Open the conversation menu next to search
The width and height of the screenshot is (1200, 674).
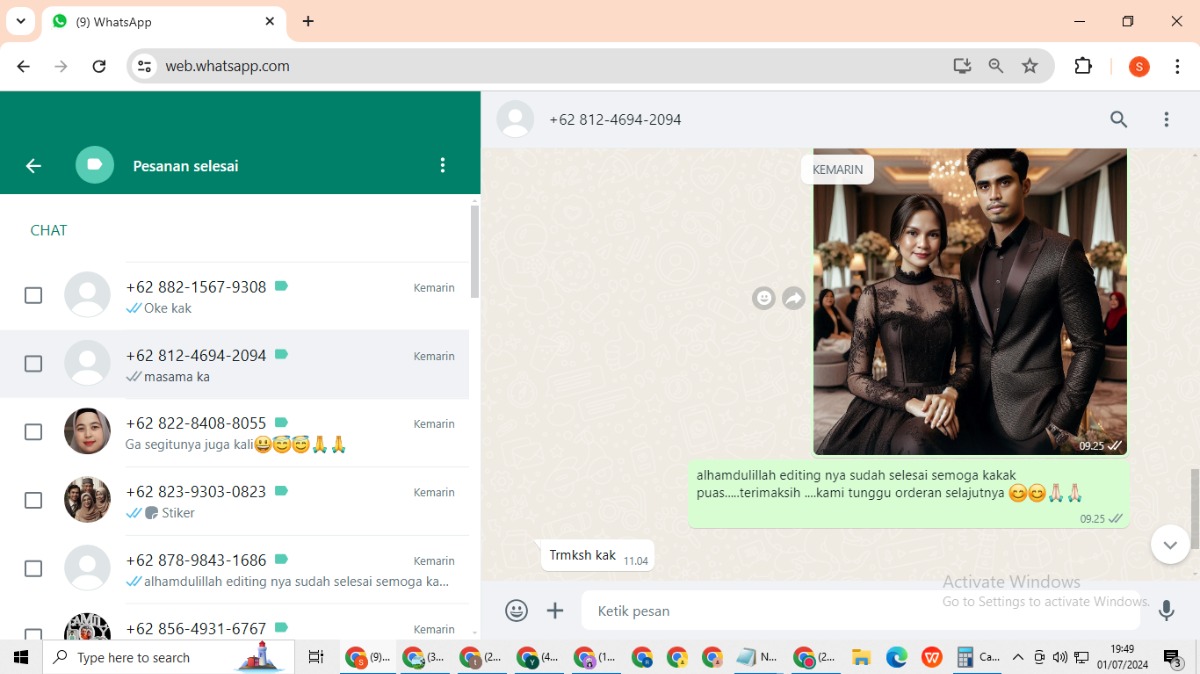pos(1166,120)
